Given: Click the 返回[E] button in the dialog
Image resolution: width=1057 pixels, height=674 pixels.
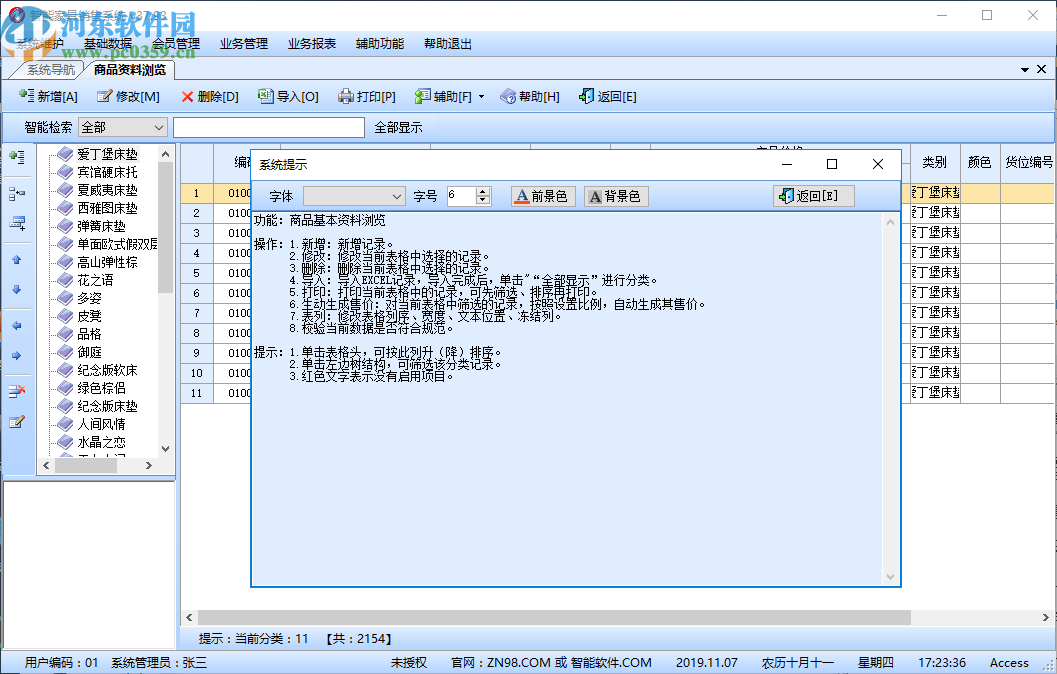Looking at the screenshot, I should 813,196.
